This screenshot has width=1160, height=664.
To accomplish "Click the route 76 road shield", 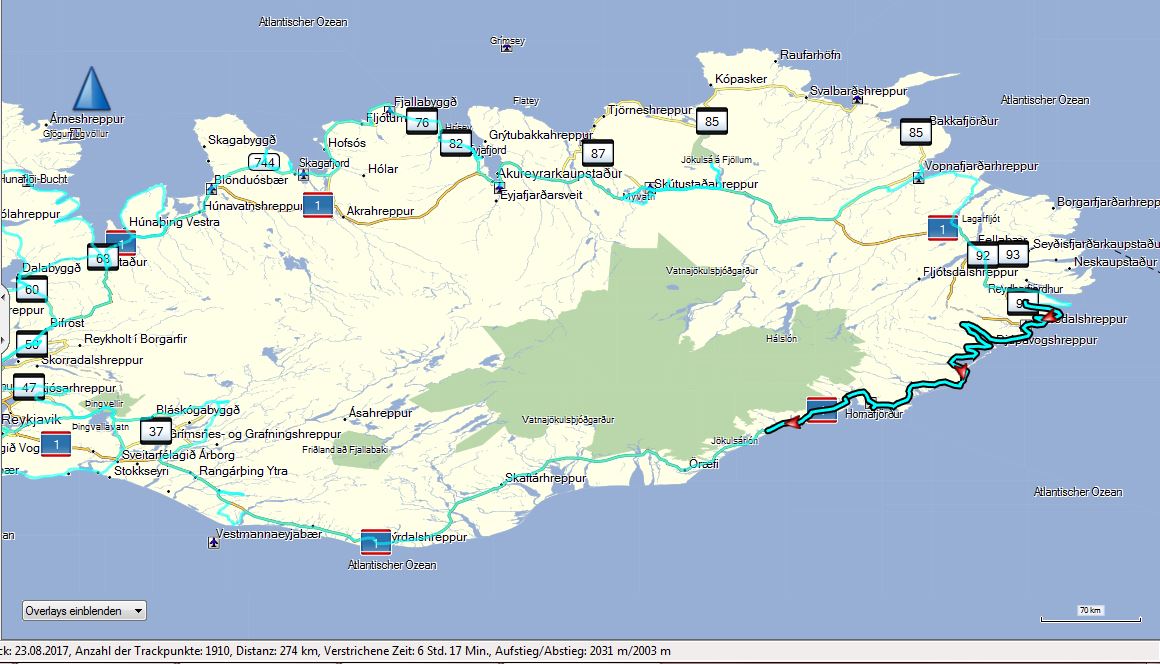I will [x=422, y=123].
